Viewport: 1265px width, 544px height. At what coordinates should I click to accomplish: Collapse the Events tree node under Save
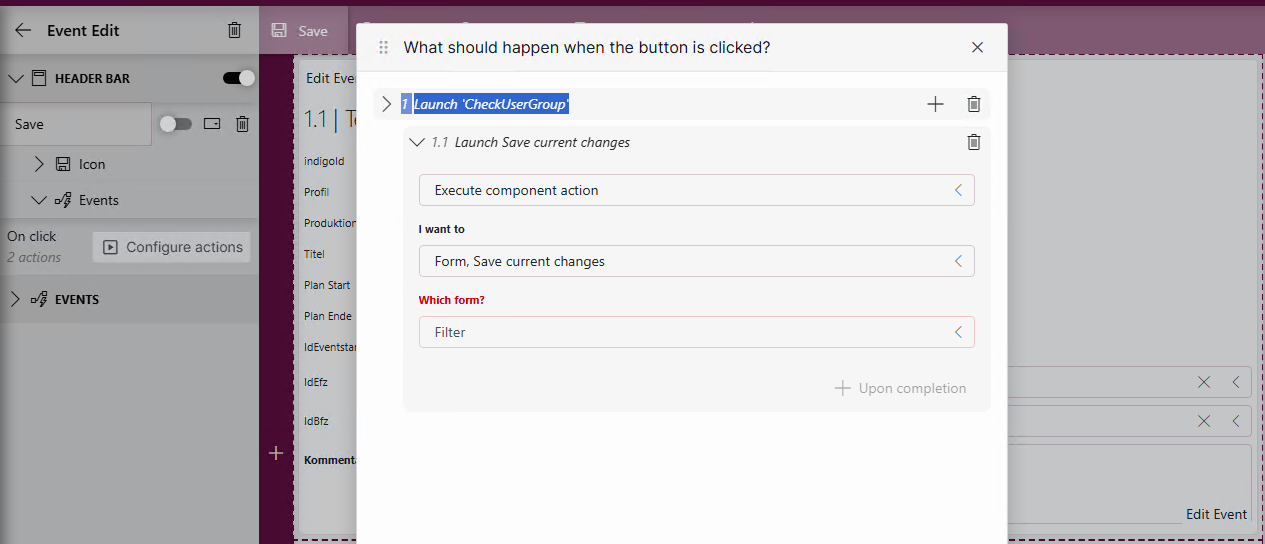coord(39,200)
